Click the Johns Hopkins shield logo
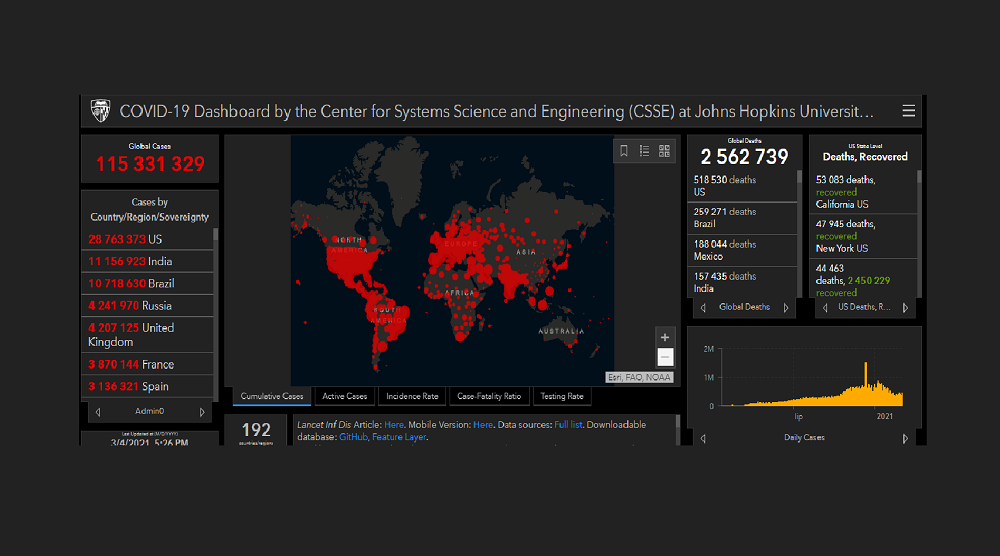1000x556 pixels. [100, 111]
